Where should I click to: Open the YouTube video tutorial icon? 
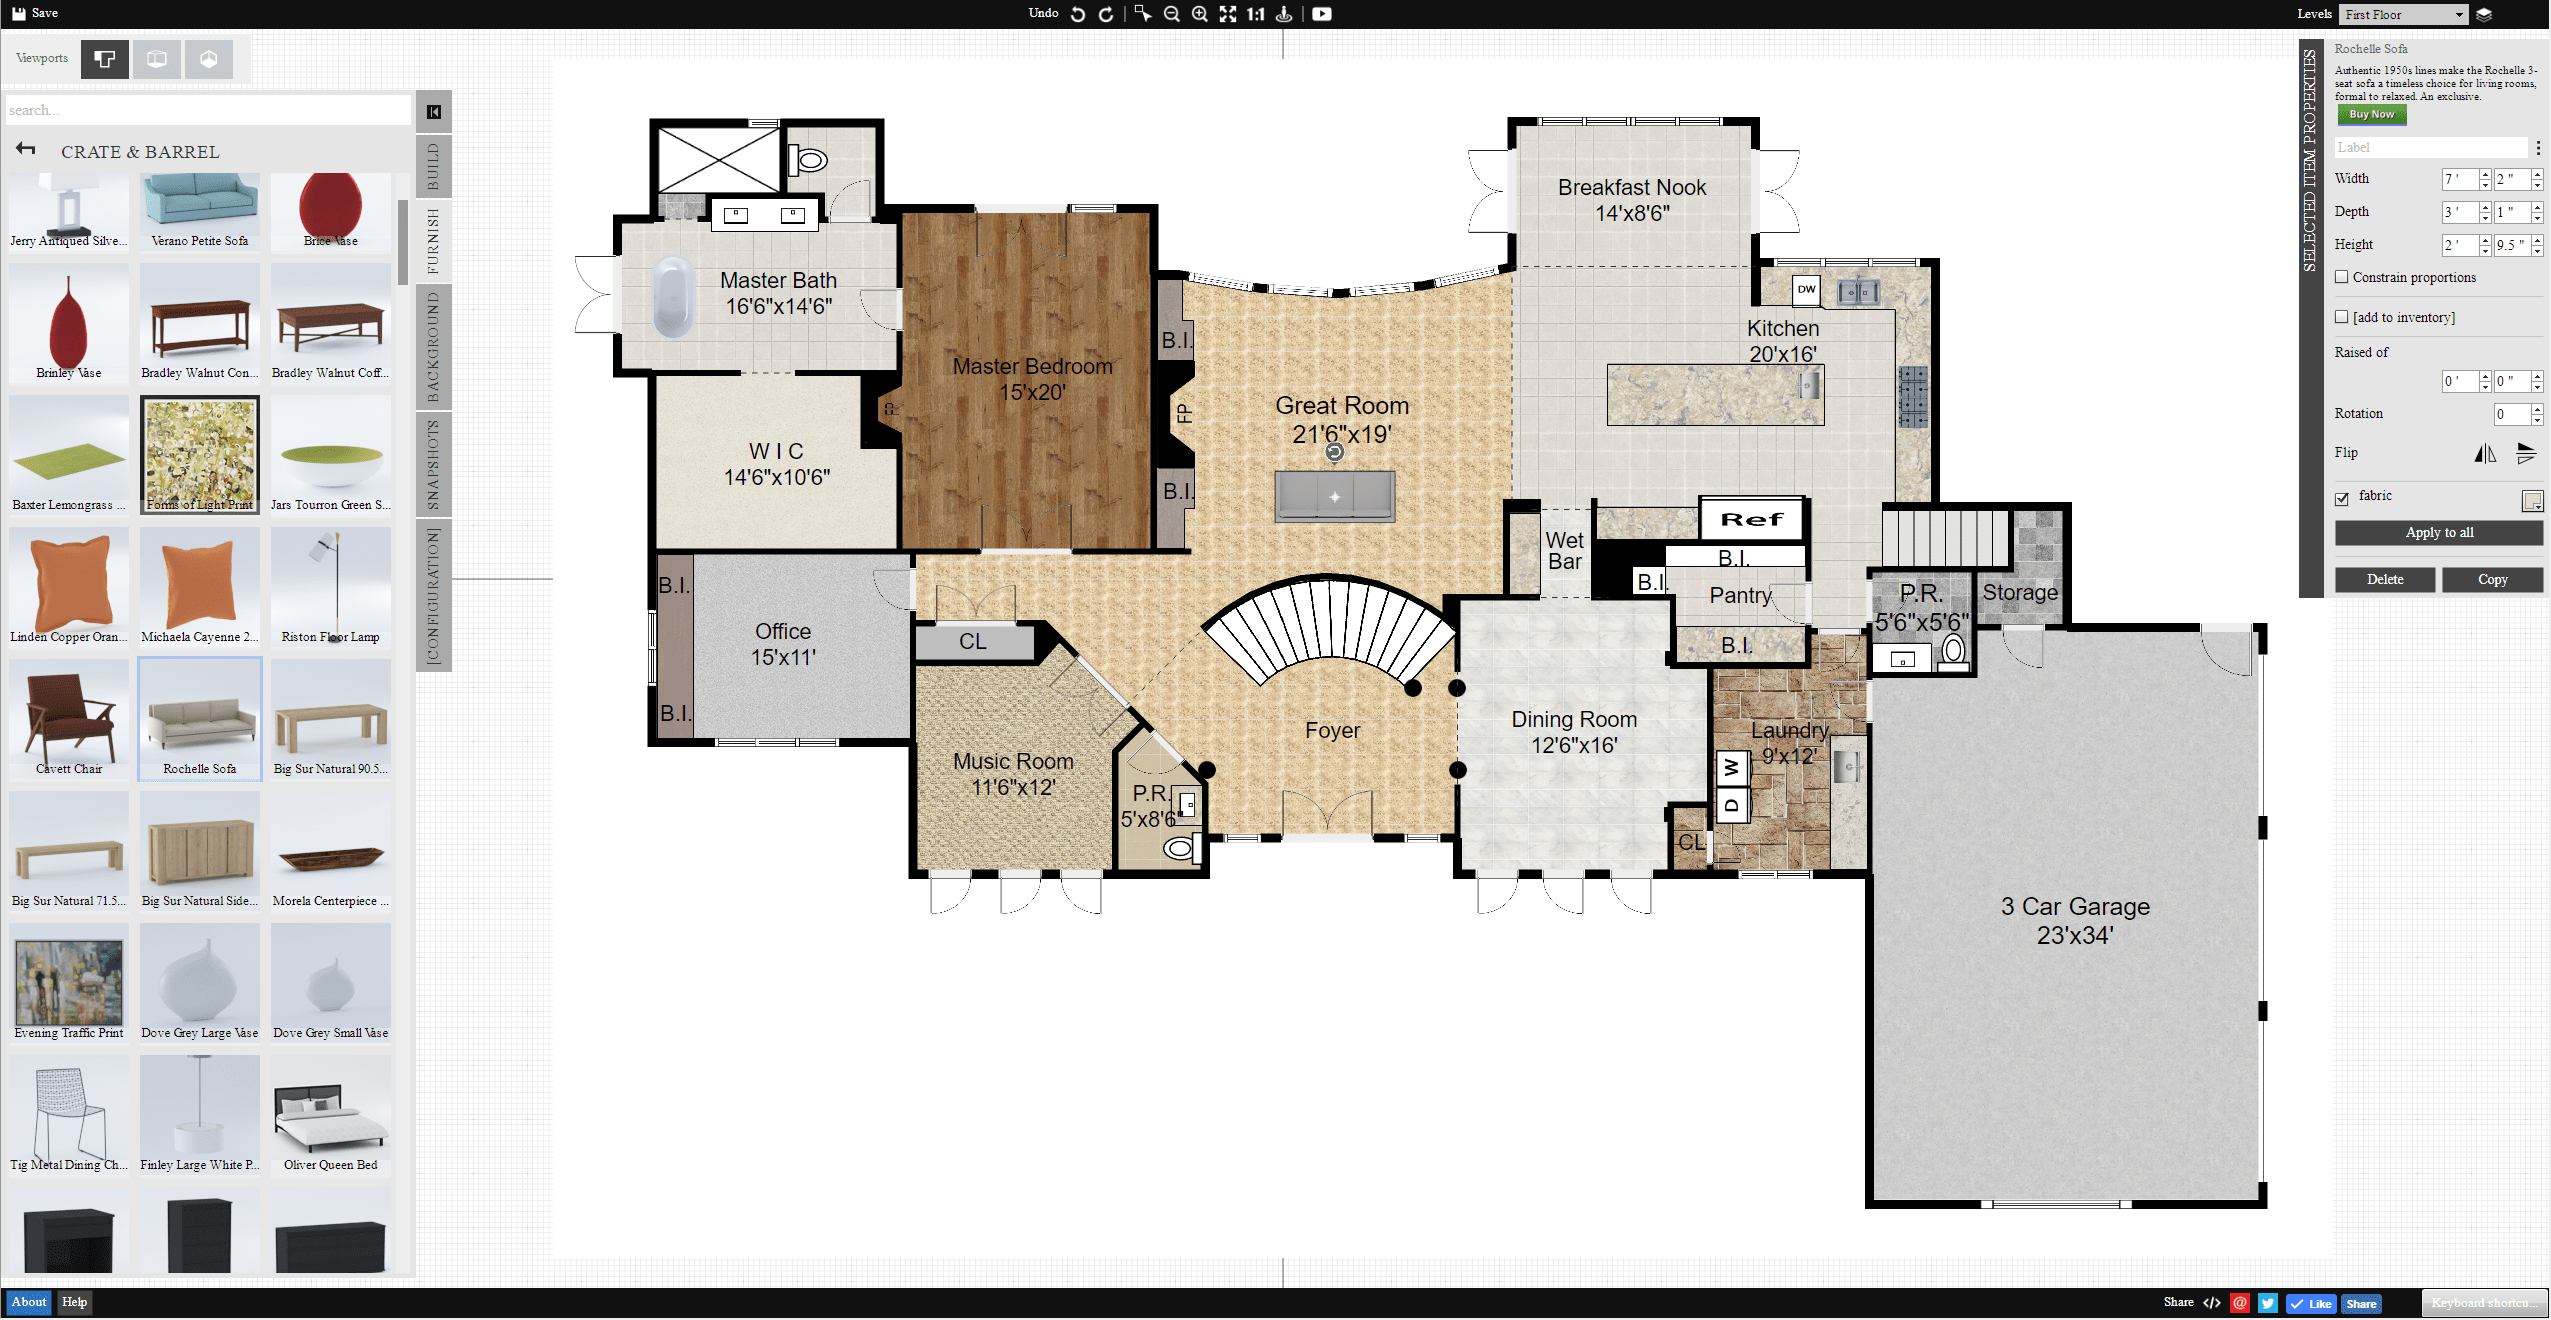coord(1321,14)
